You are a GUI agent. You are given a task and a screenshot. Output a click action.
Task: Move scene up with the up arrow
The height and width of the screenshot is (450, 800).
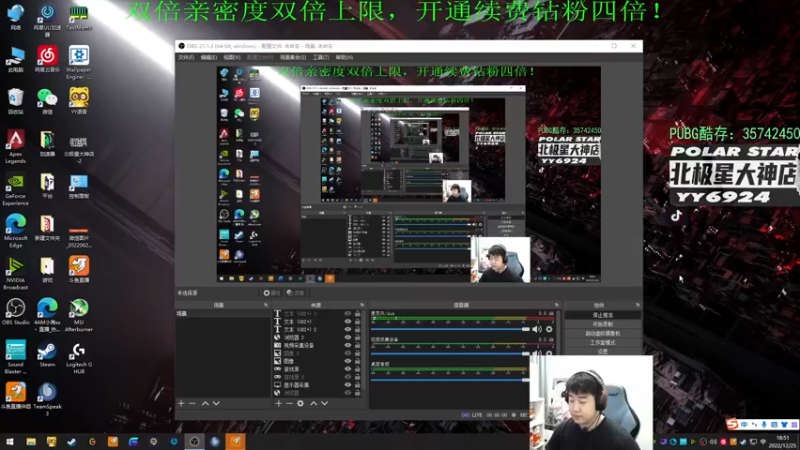point(205,403)
